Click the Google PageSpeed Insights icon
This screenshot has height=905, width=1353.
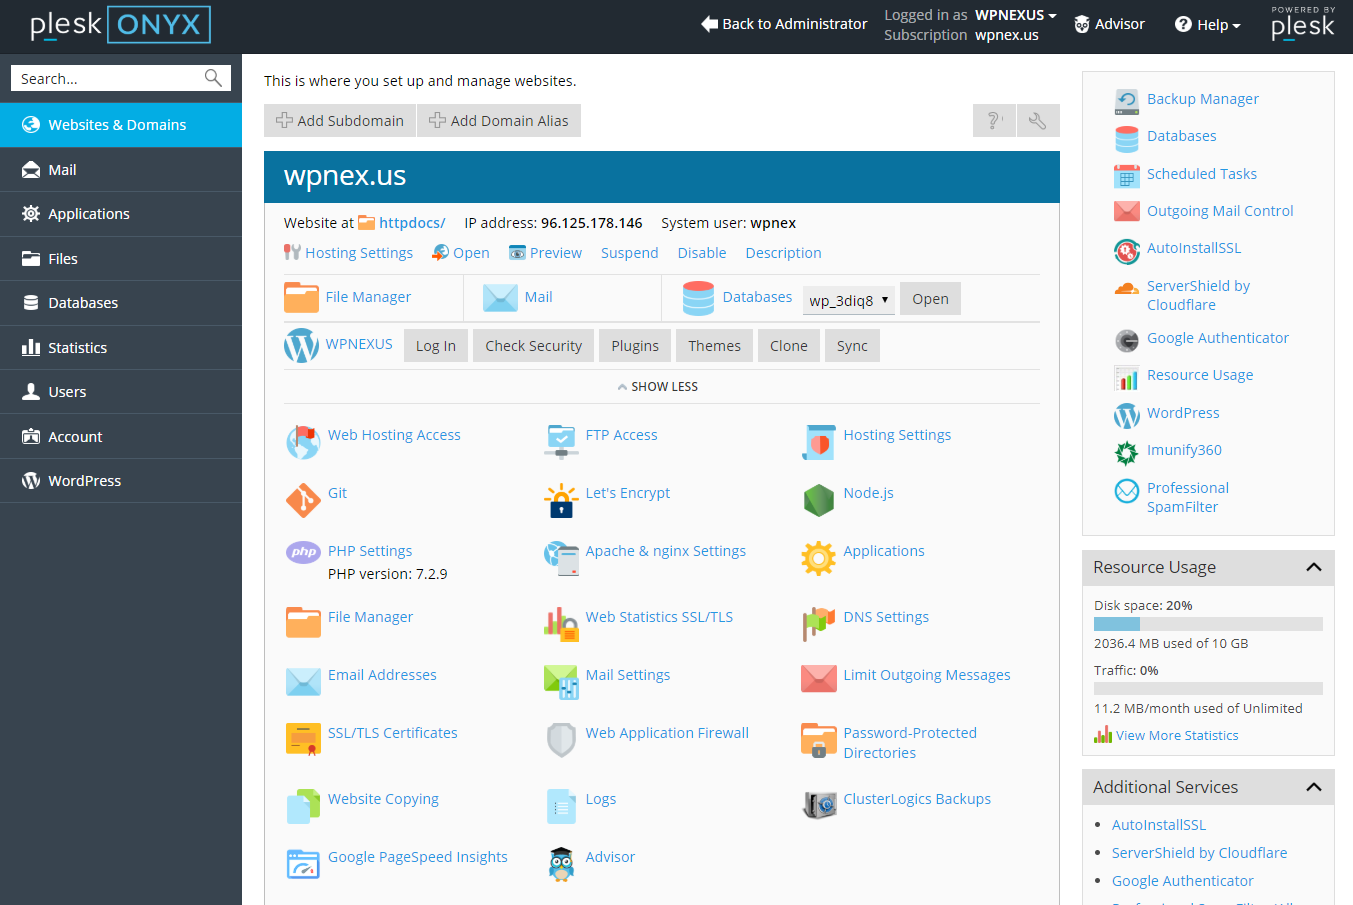303,864
